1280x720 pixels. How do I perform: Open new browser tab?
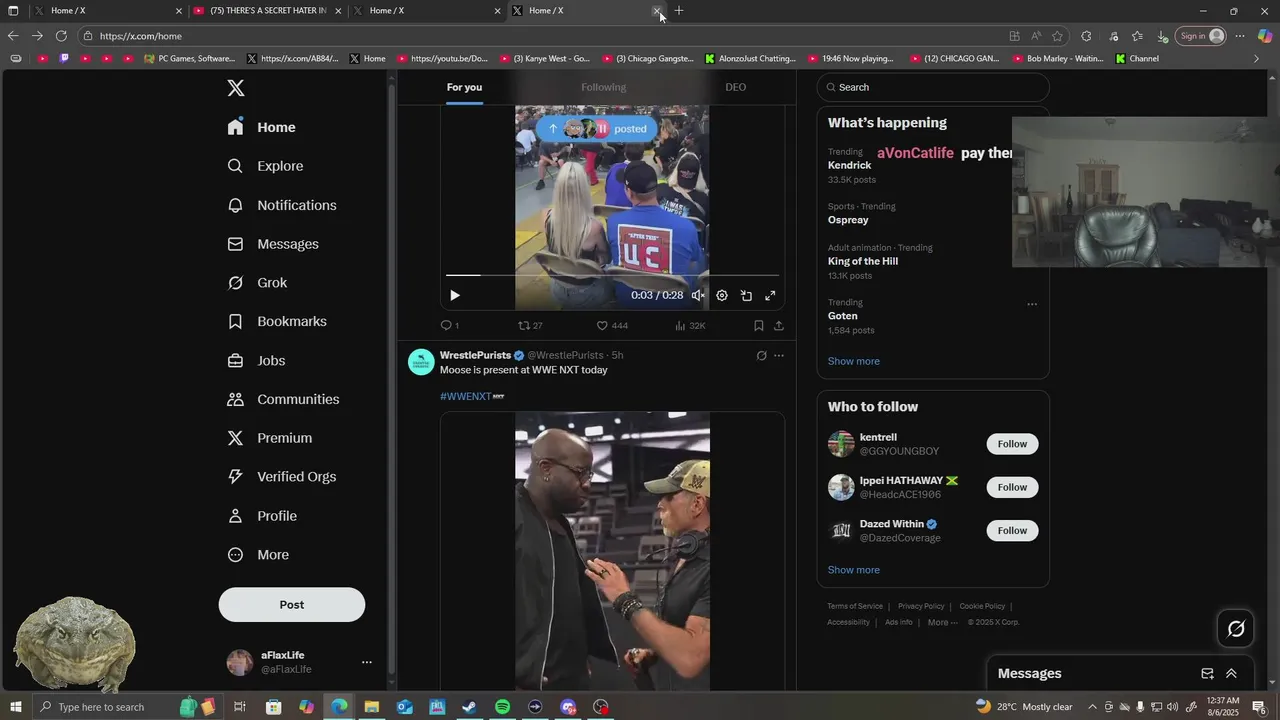(x=679, y=11)
